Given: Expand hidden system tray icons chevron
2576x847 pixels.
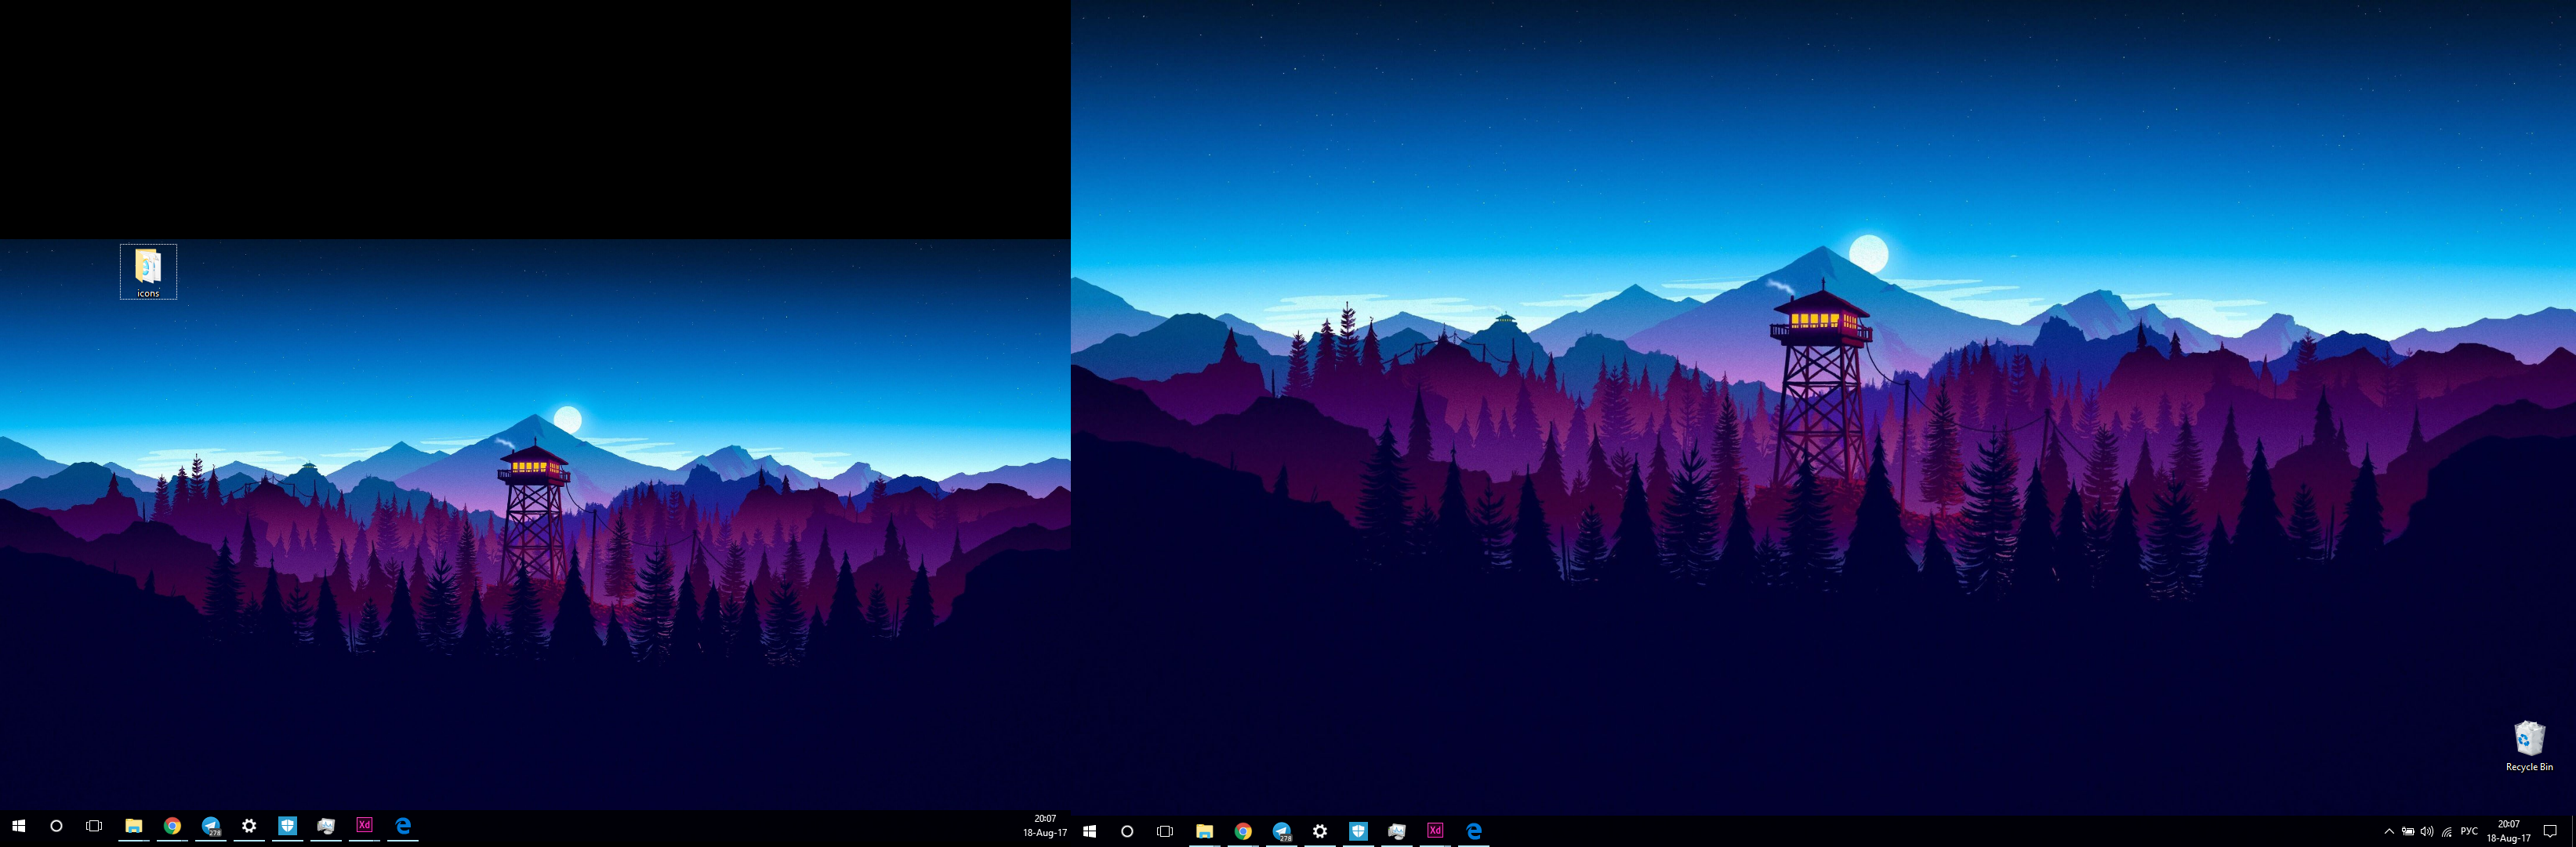Looking at the screenshot, I should click(x=2389, y=831).
